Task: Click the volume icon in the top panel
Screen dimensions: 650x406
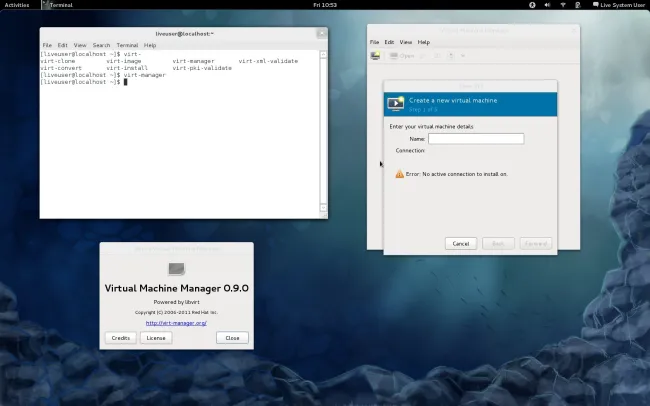Action: point(547,5)
